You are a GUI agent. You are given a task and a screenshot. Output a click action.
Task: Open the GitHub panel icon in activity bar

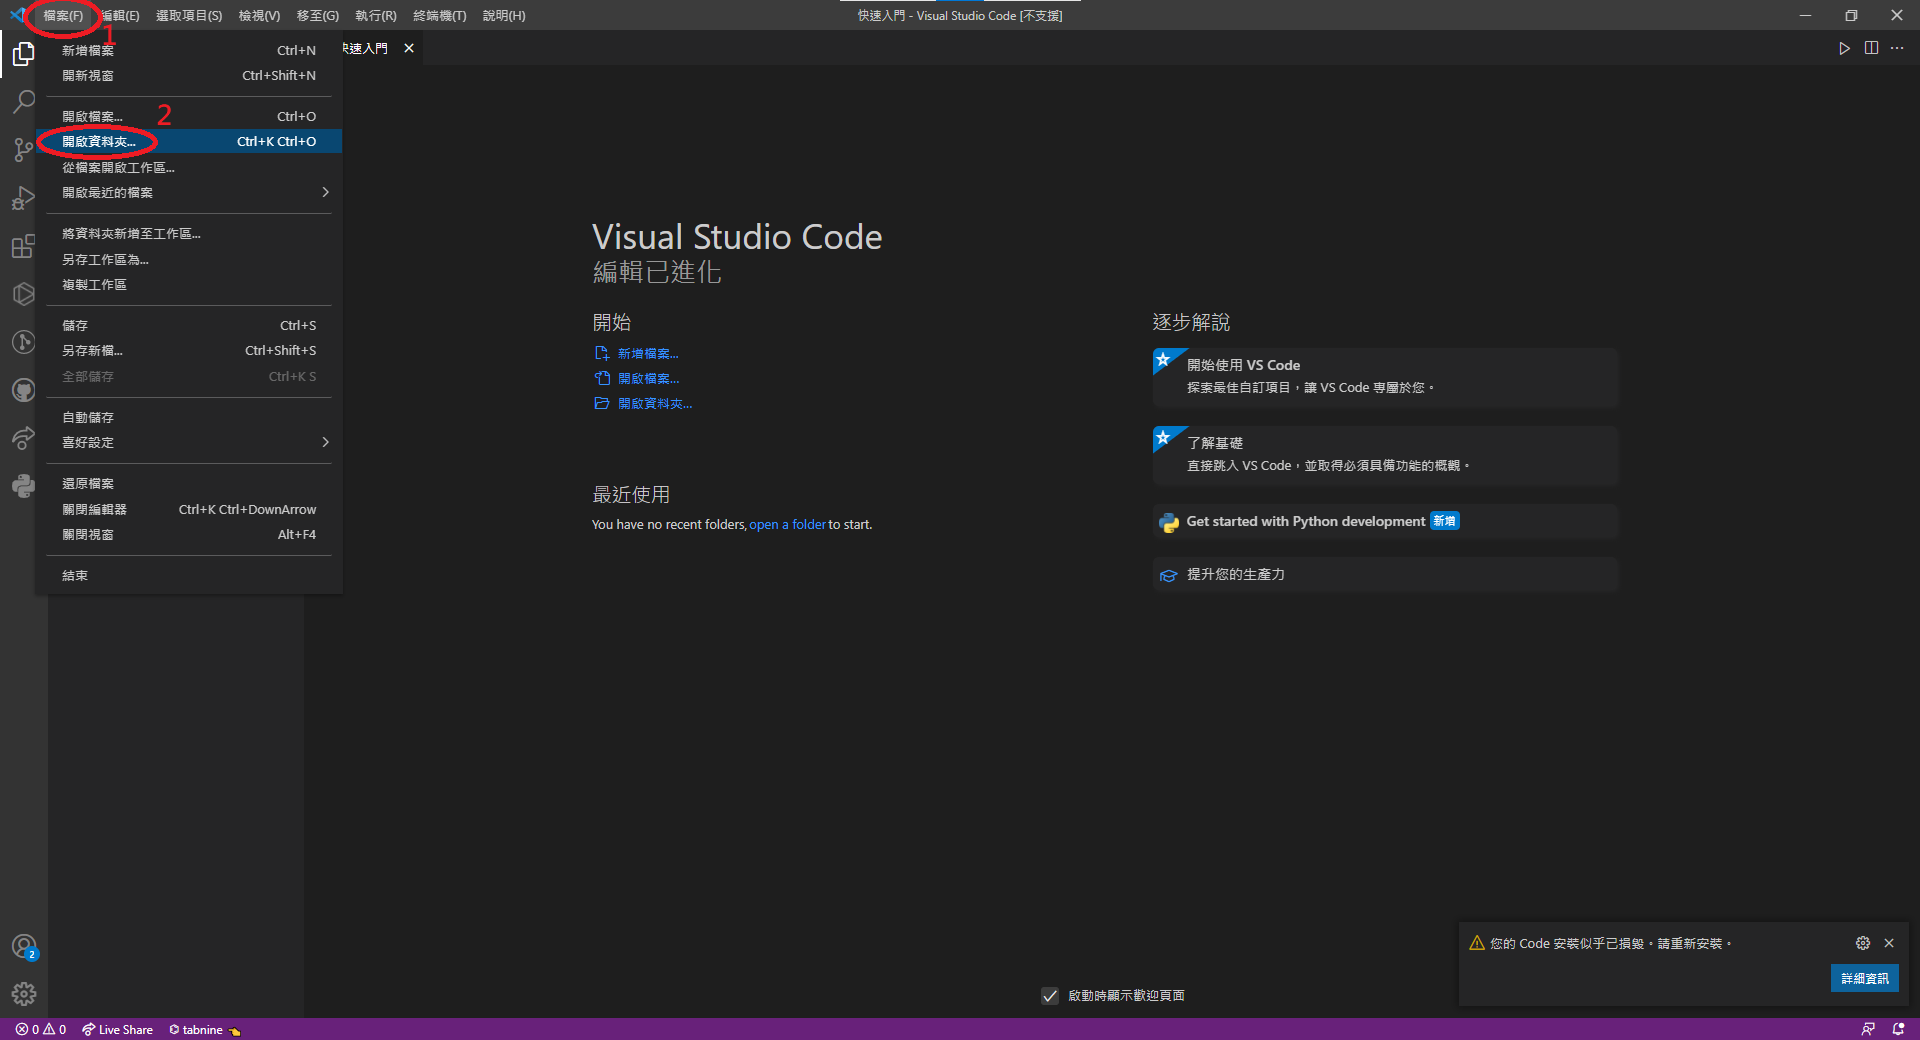(x=23, y=390)
